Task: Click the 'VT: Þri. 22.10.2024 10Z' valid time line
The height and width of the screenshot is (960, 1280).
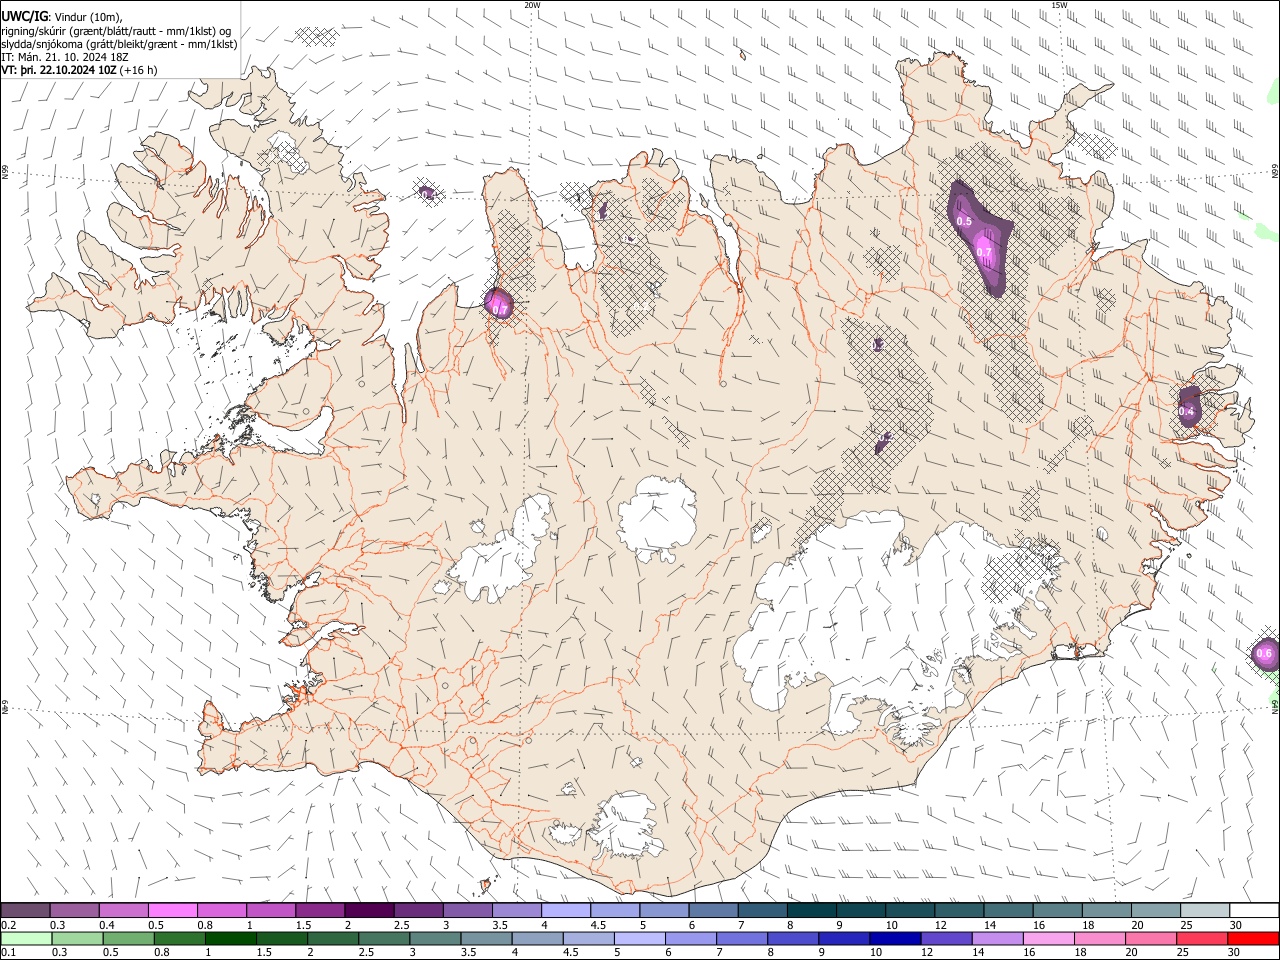Action: [60, 70]
